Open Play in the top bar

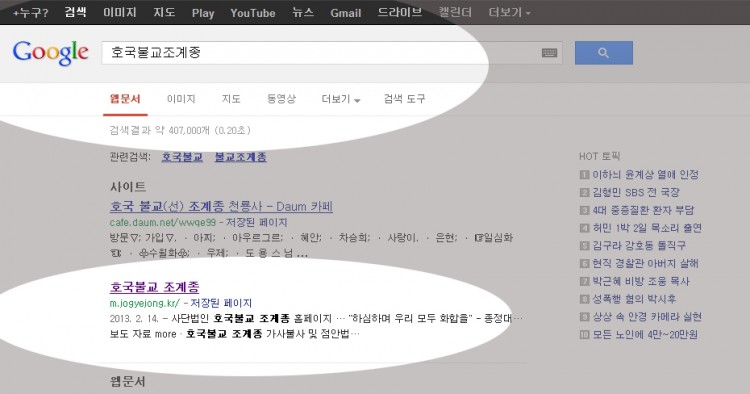coord(203,13)
